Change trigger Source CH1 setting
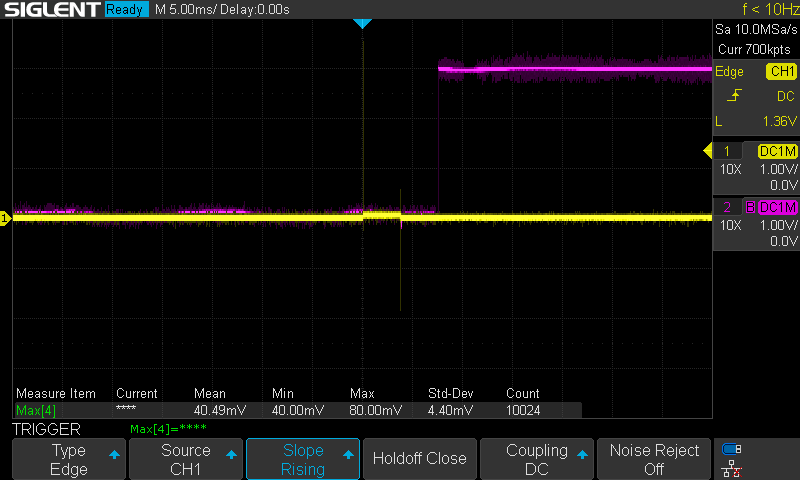Screen dimensions: 800x480 click(x=186, y=459)
